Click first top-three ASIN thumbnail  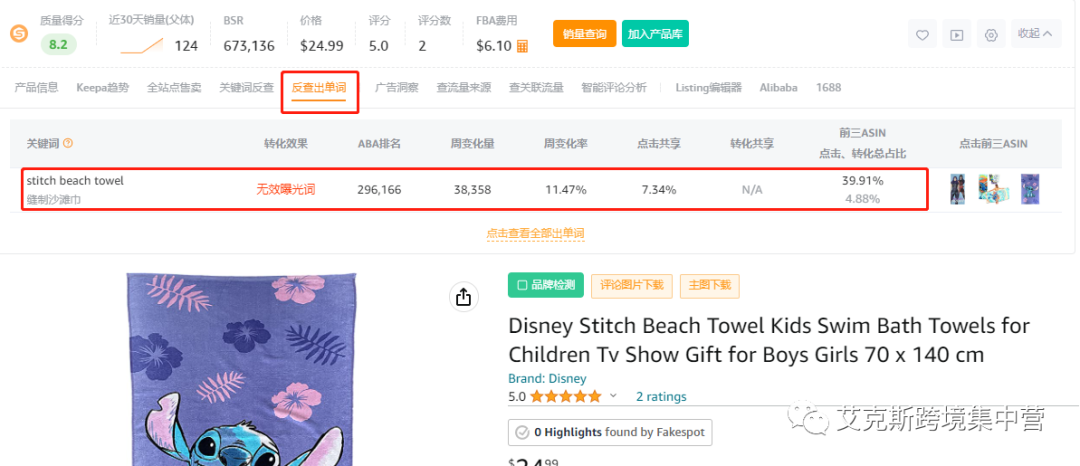957,189
